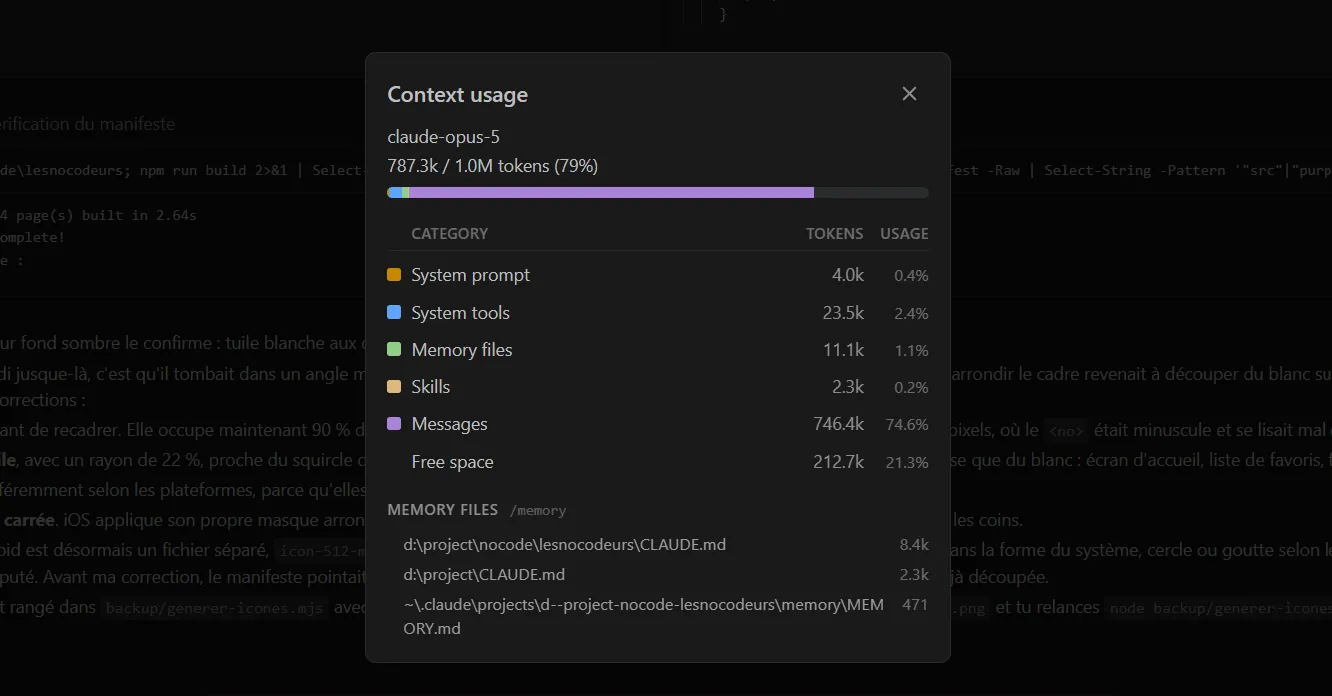Select the System tools category label

(460, 313)
